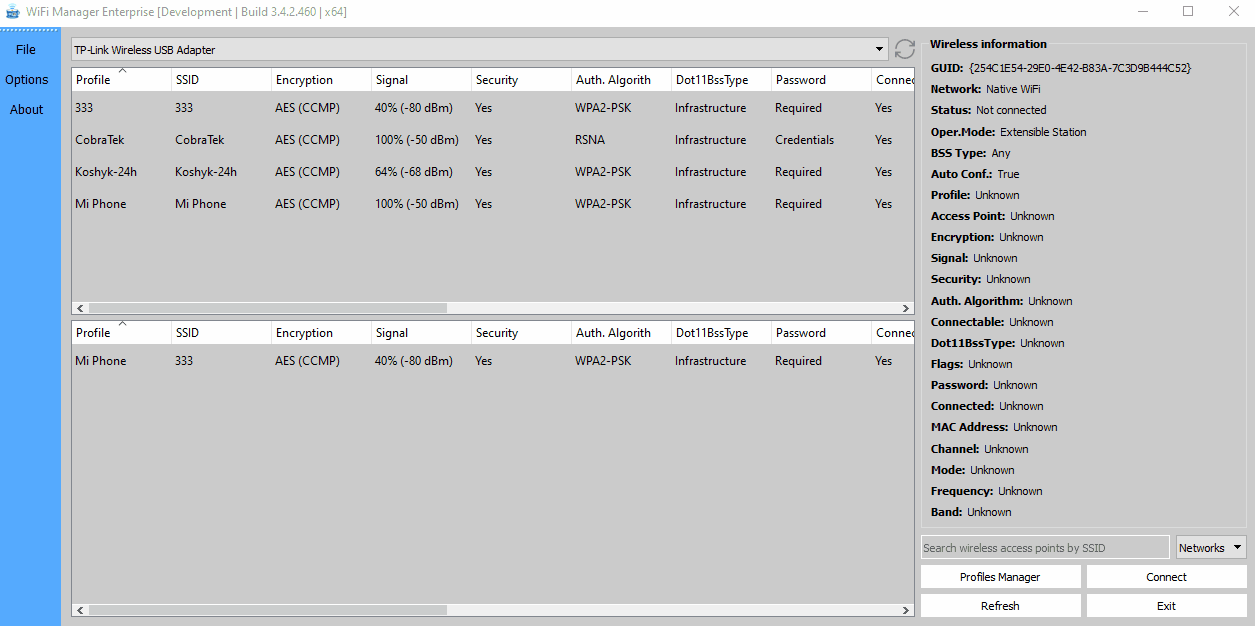The height and width of the screenshot is (626, 1255).
Task: Select the Koshyk-24h profile row
Action: [x=492, y=171]
